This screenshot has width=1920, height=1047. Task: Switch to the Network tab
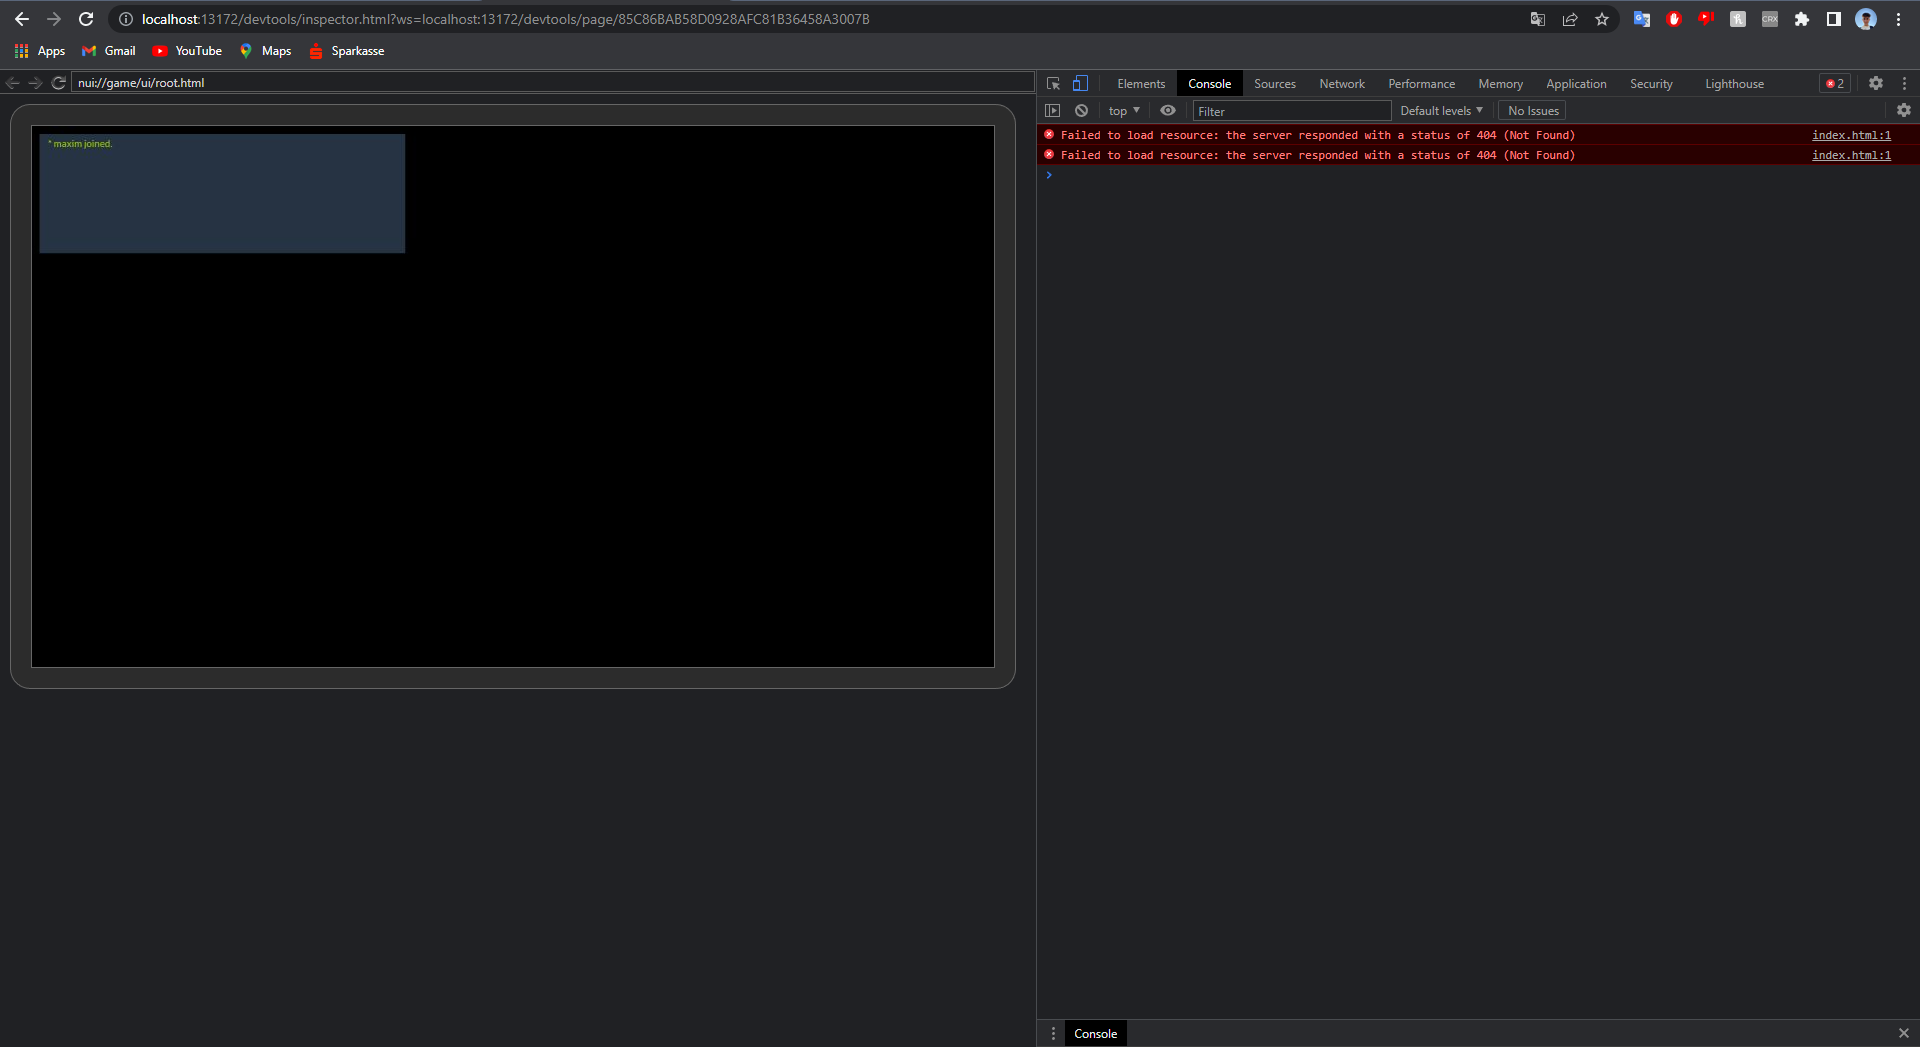(x=1341, y=83)
